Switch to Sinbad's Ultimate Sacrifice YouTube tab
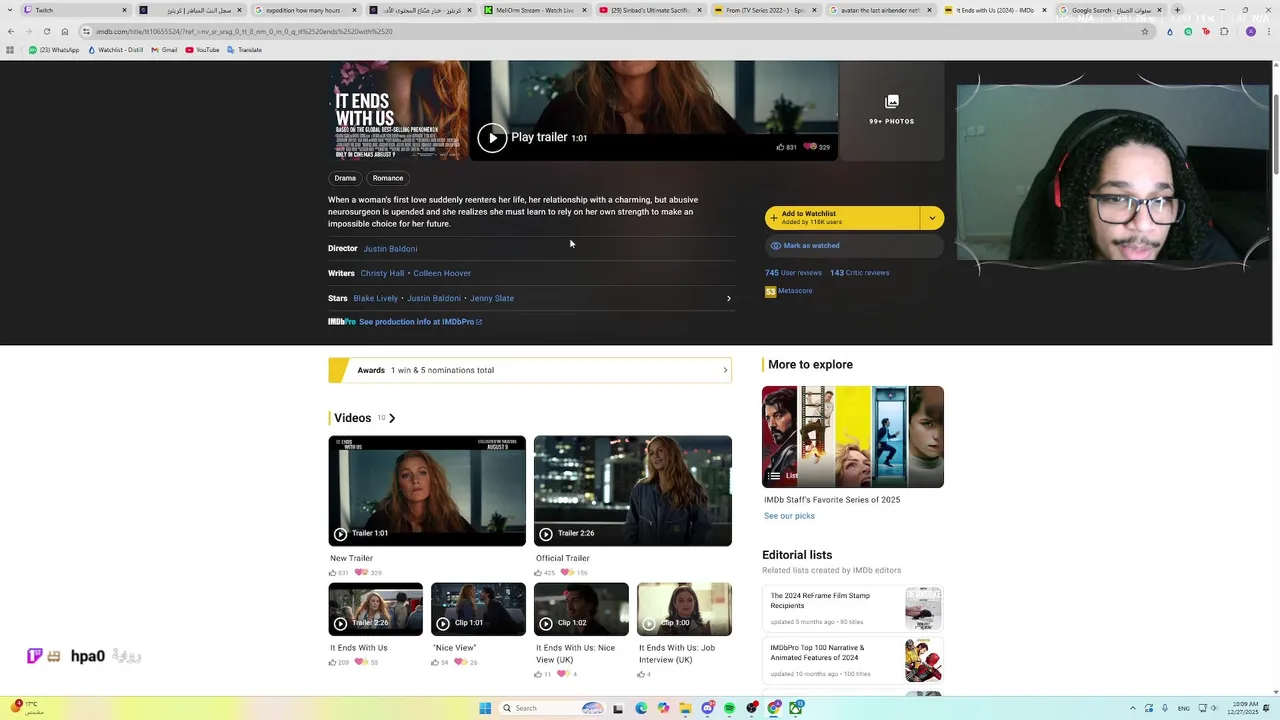This screenshot has height=720, width=1280. pyautogui.click(x=650, y=10)
